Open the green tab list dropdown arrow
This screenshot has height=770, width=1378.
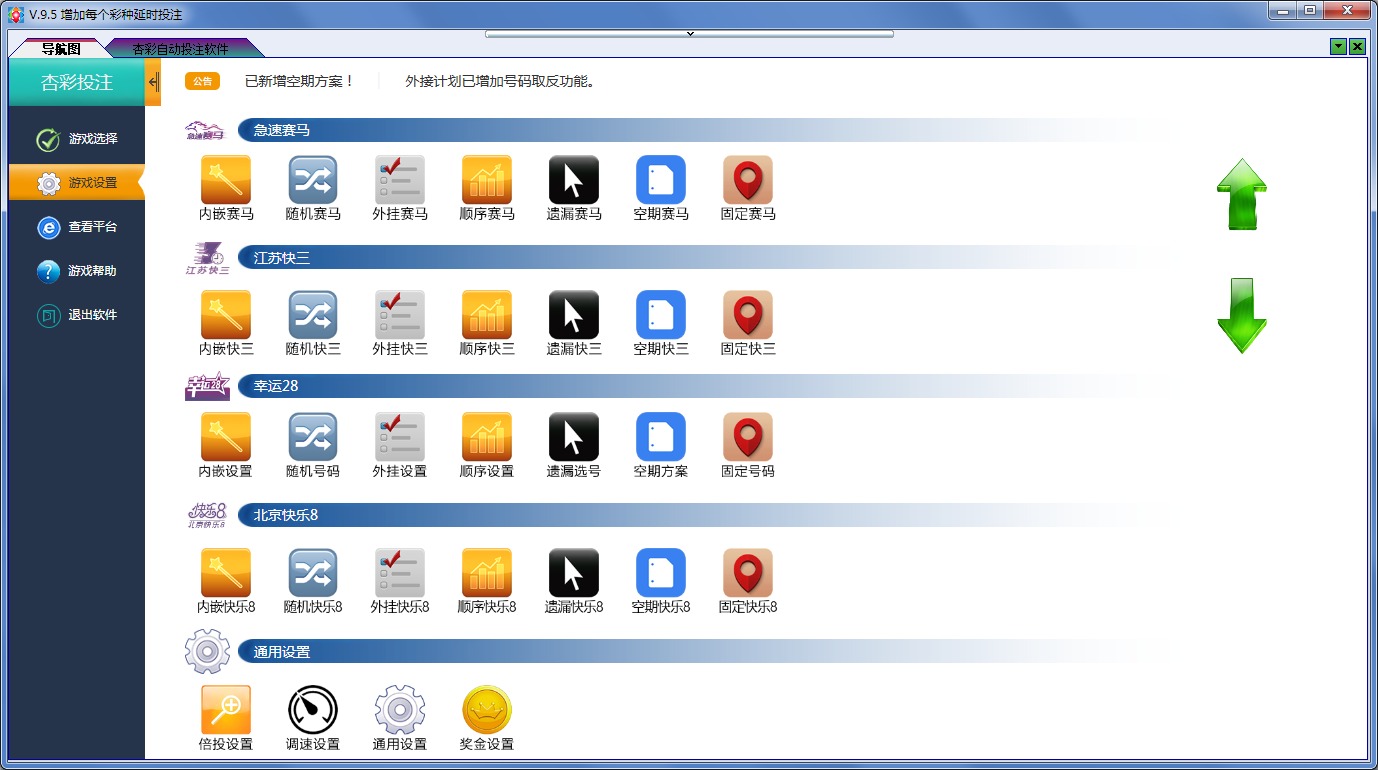click(1338, 47)
